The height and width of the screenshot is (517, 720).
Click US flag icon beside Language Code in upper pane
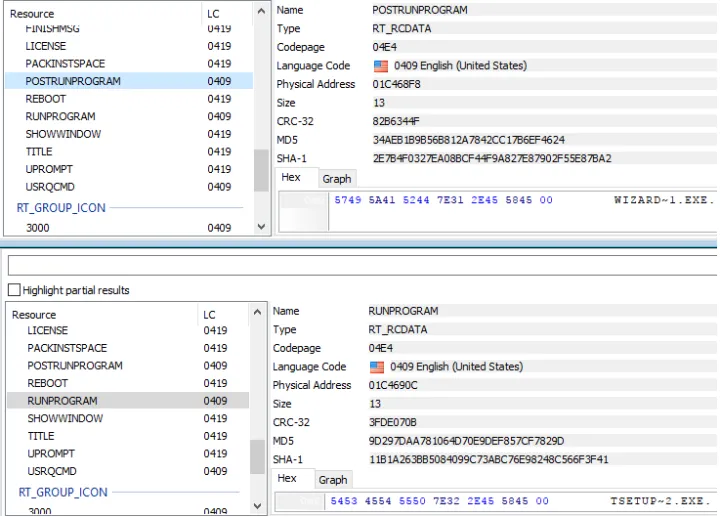click(x=381, y=66)
